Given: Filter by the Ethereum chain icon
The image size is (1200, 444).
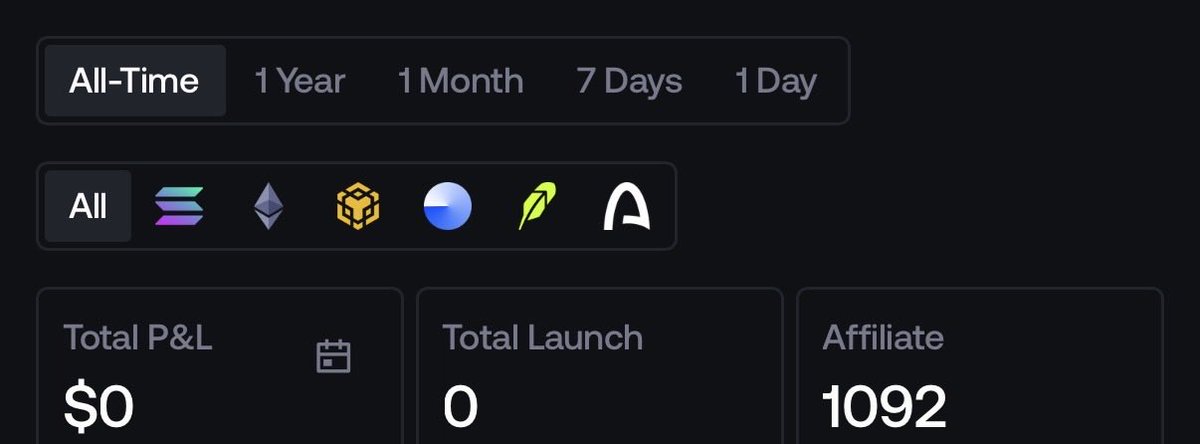Looking at the screenshot, I should point(267,207).
